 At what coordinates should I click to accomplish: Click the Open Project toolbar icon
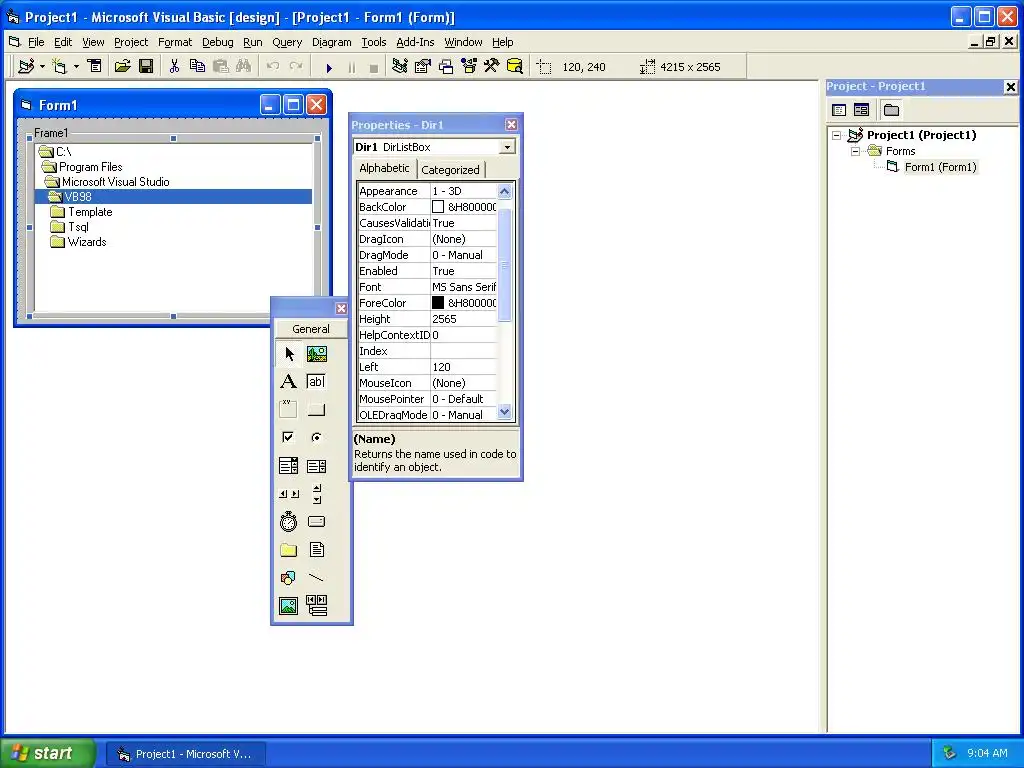(x=122, y=67)
